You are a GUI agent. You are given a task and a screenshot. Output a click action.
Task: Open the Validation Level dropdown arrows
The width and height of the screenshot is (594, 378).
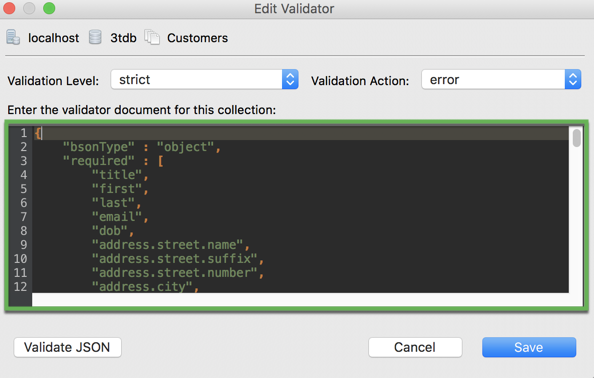(x=290, y=80)
